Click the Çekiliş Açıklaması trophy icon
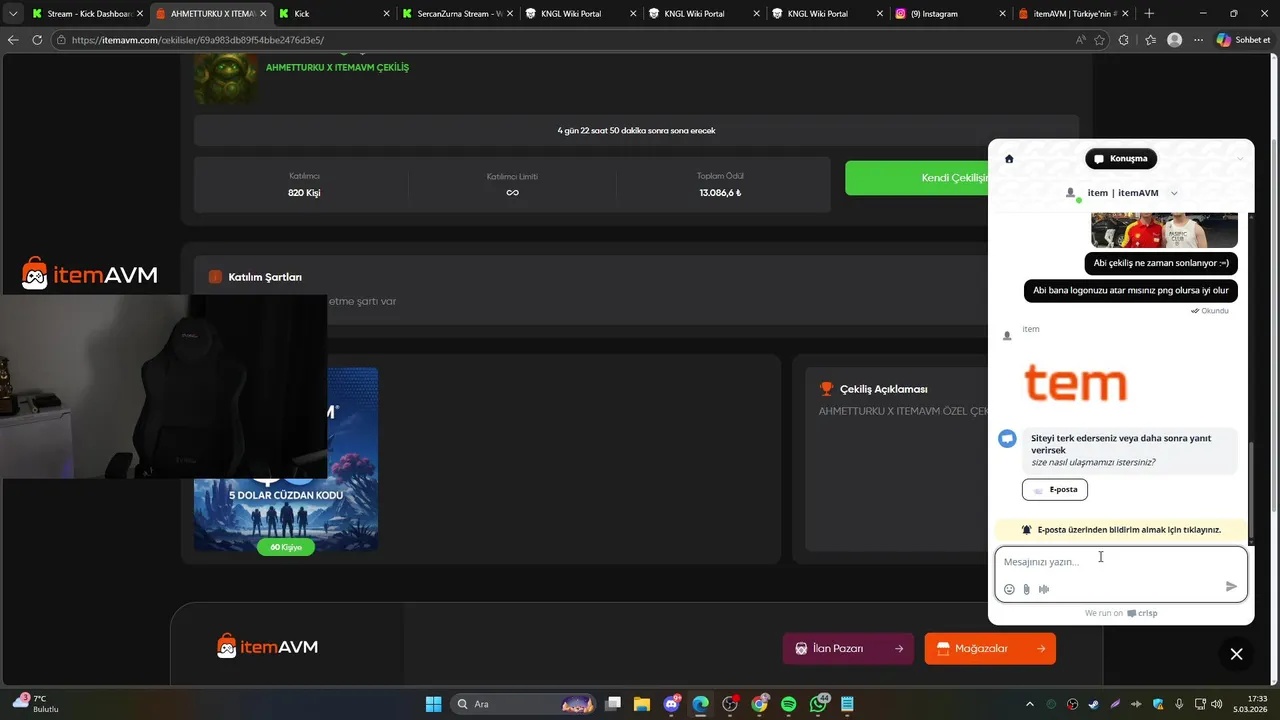The height and width of the screenshot is (720, 1280). [826, 389]
